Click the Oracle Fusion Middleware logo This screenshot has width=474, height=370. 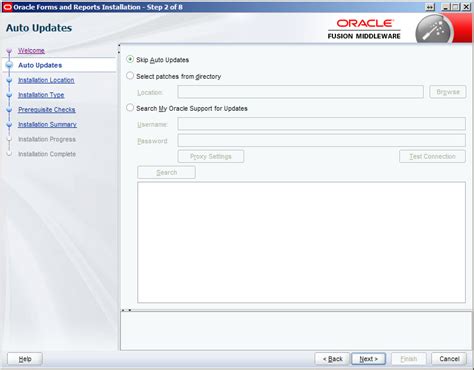coord(364,29)
